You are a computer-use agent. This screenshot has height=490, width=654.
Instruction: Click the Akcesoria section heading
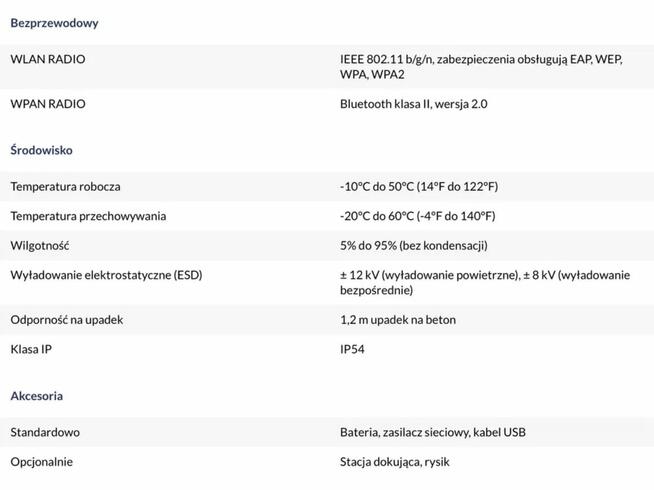click(x=36, y=396)
